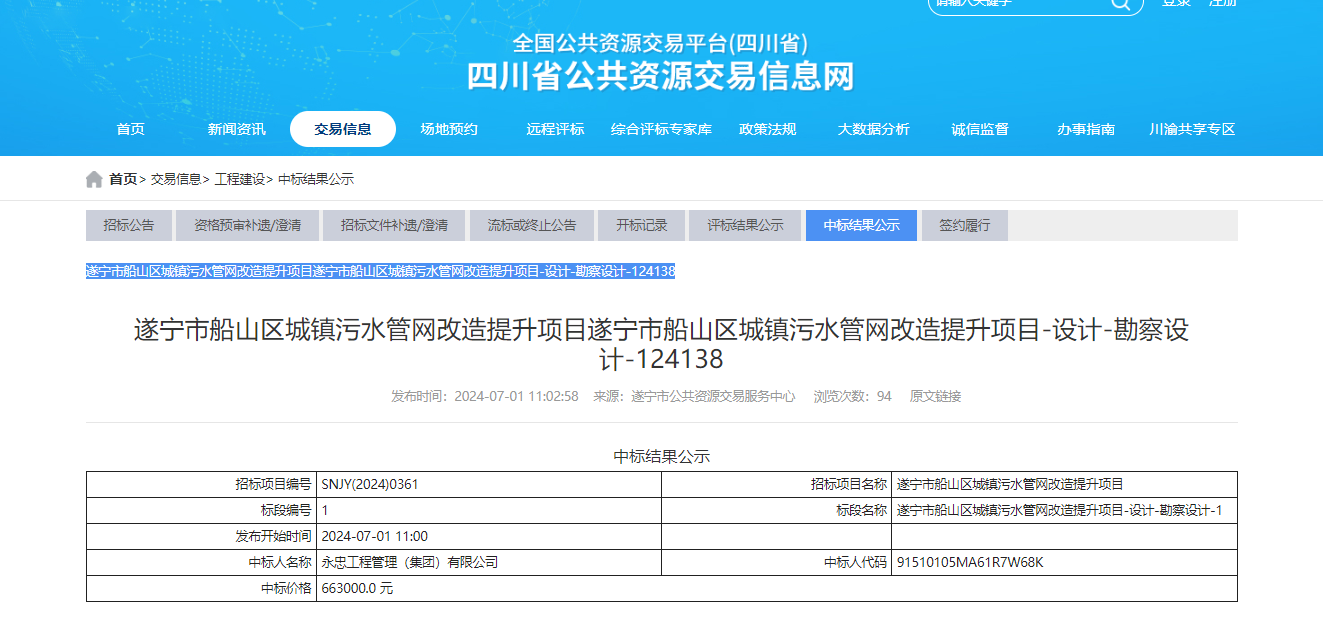Open 综合评标专家库 menu item
This screenshot has height=638, width=1323.
(661, 129)
